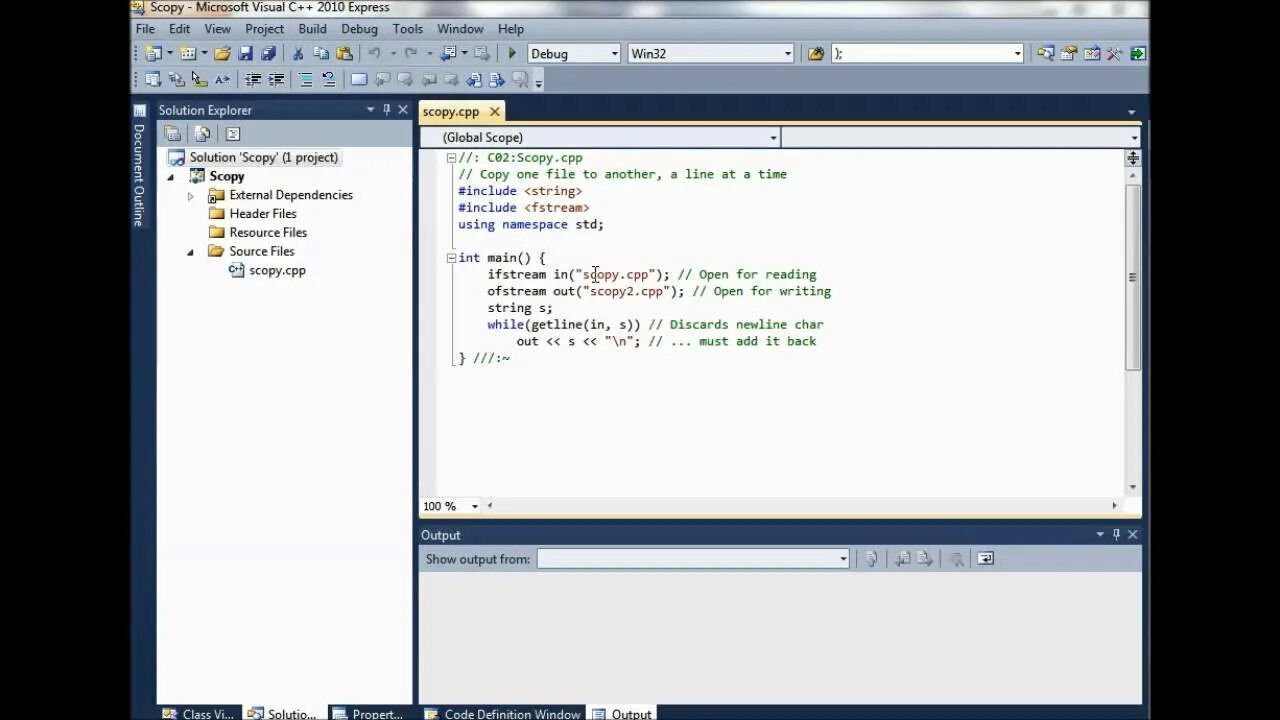This screenshot has width=1280, height=720.
Task: Click the Toolbox wrench icon
Action: (1115, 53)
